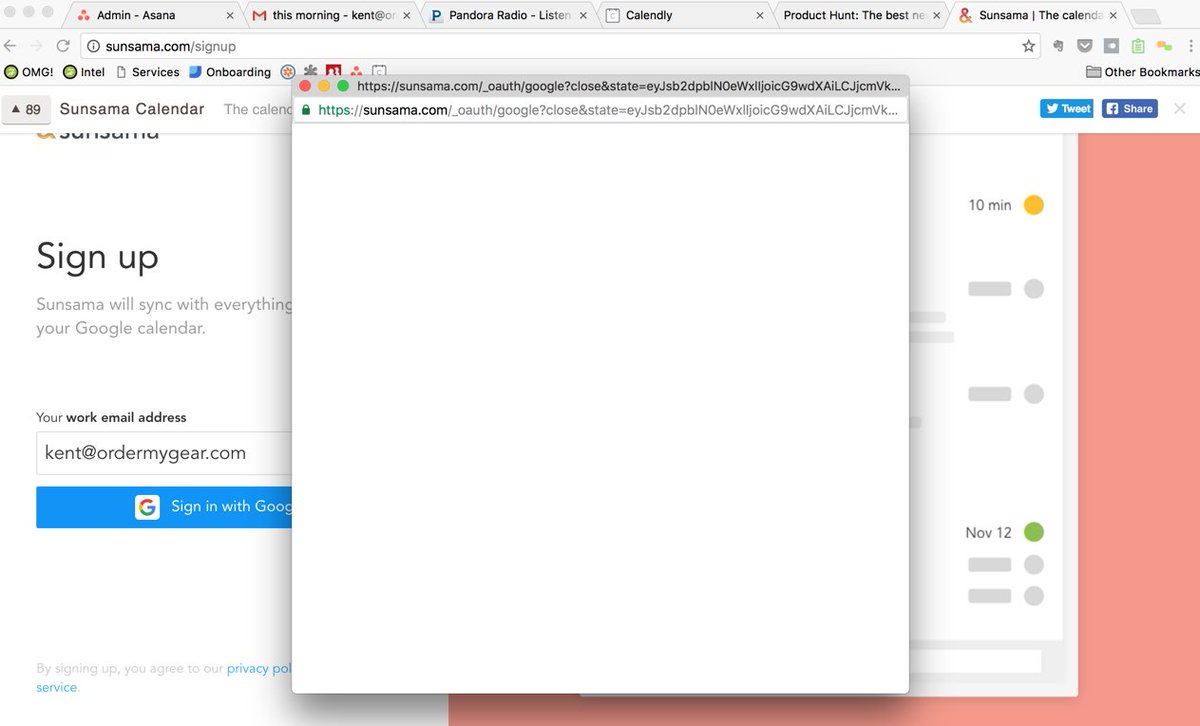Open the privacy policy link
Screen dimensions: 1200x726
tap(259, 668)
